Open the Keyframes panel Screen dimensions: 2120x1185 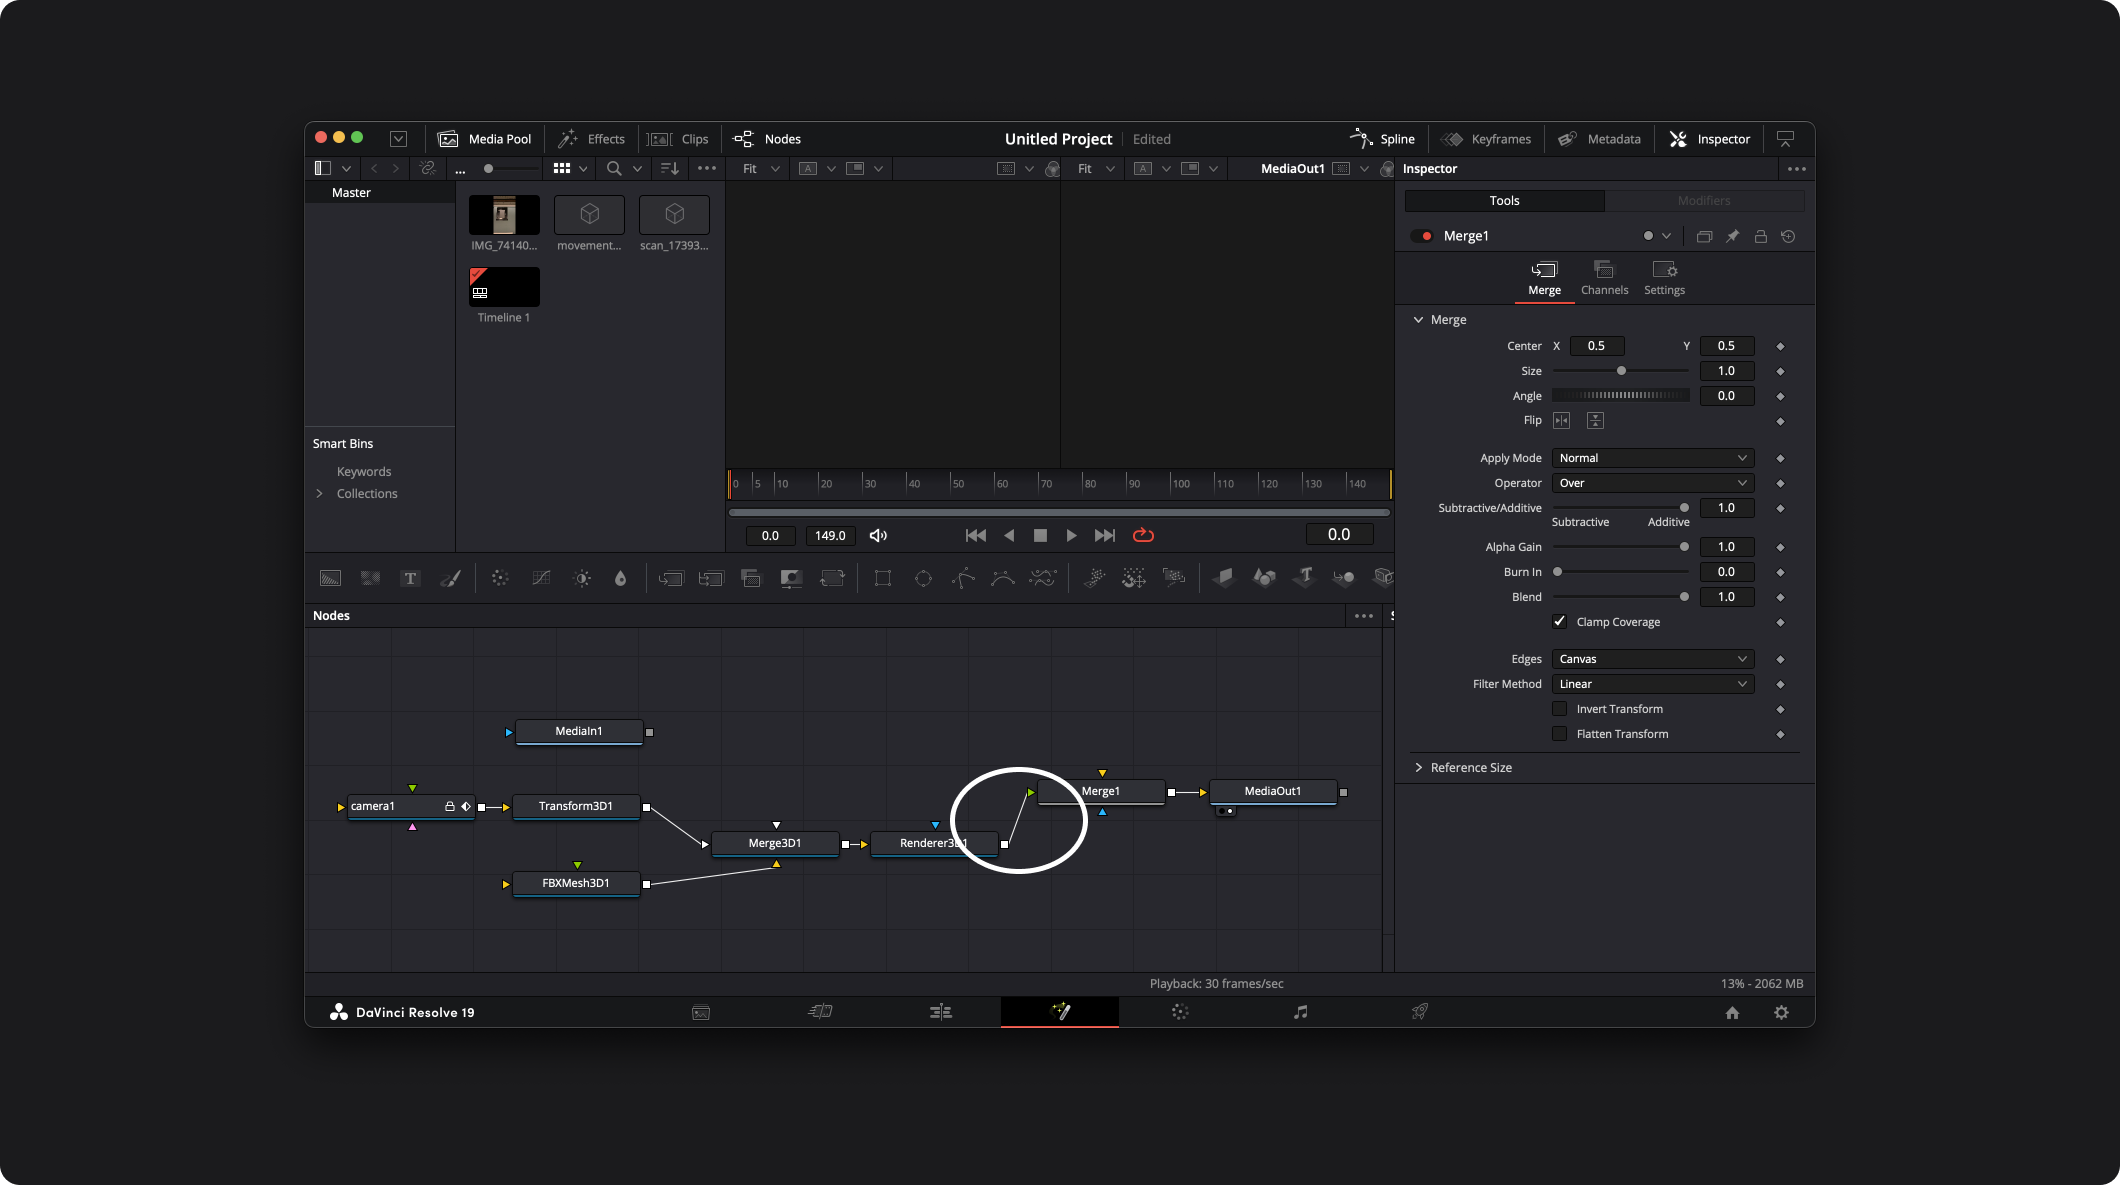click(1487, 139)
